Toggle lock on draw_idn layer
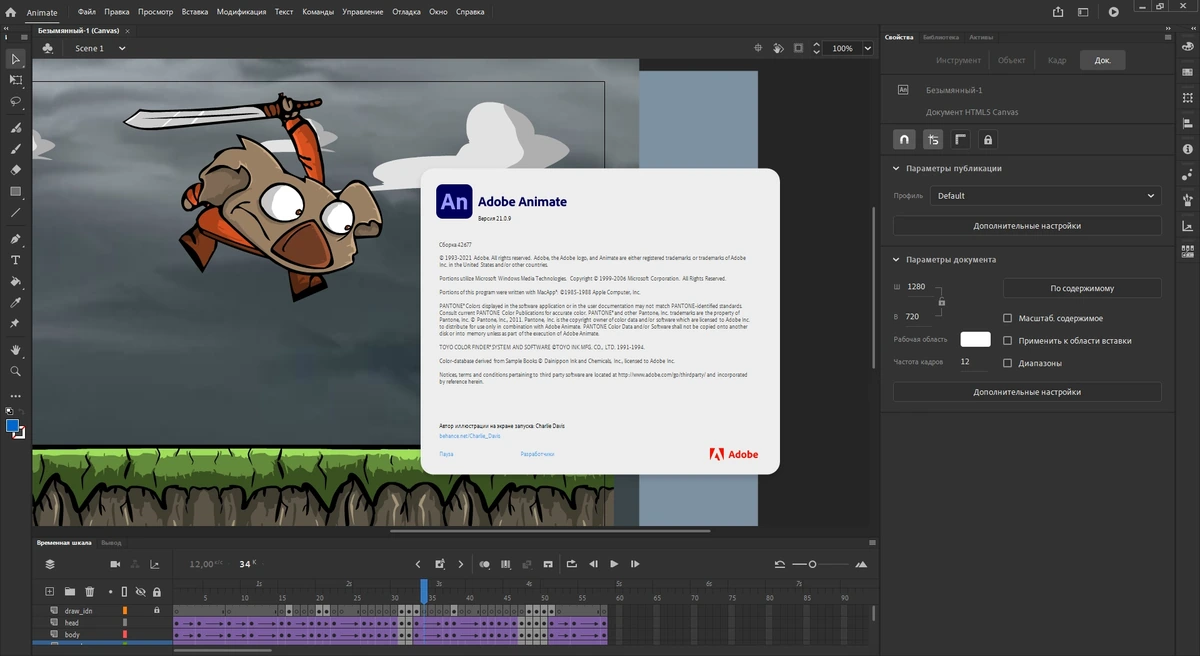 point(156,610)
